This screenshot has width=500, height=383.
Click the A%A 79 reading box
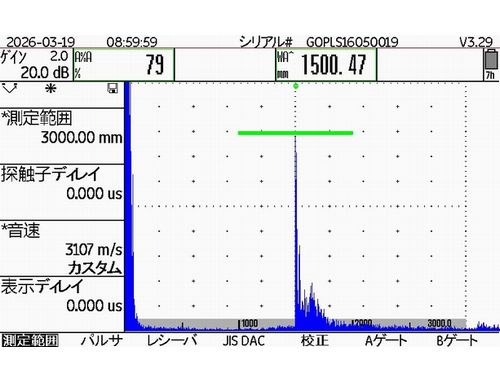tap(124, 65)
